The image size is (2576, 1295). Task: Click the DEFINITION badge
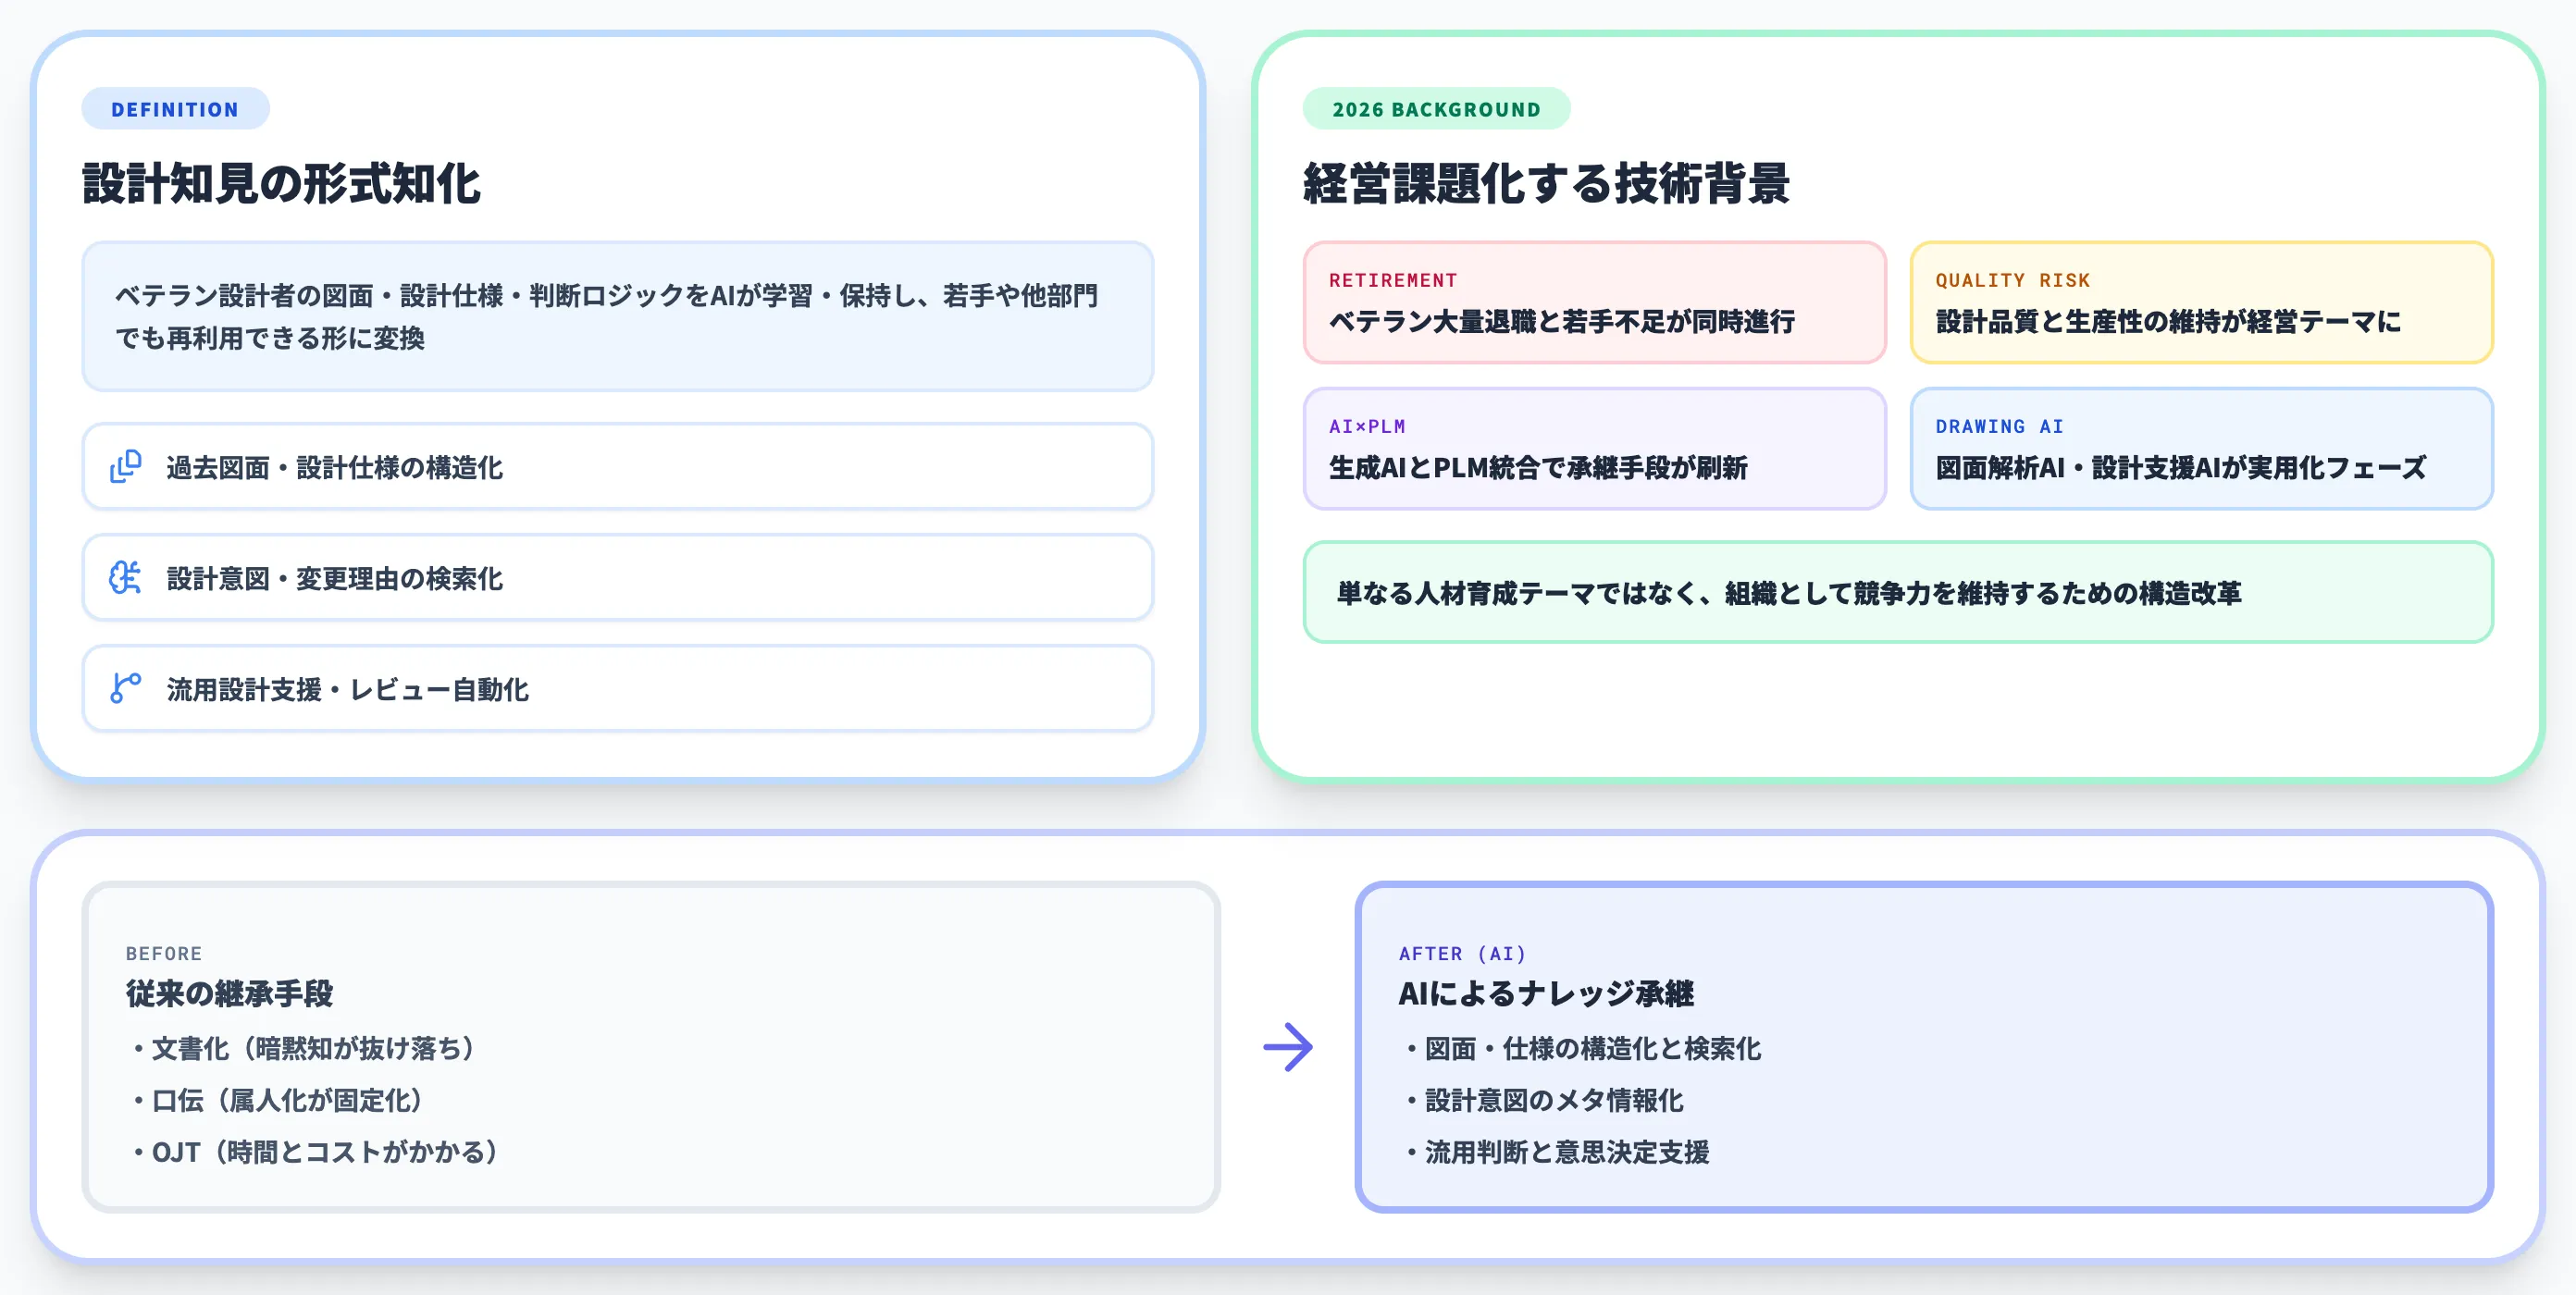pos(175,109)
